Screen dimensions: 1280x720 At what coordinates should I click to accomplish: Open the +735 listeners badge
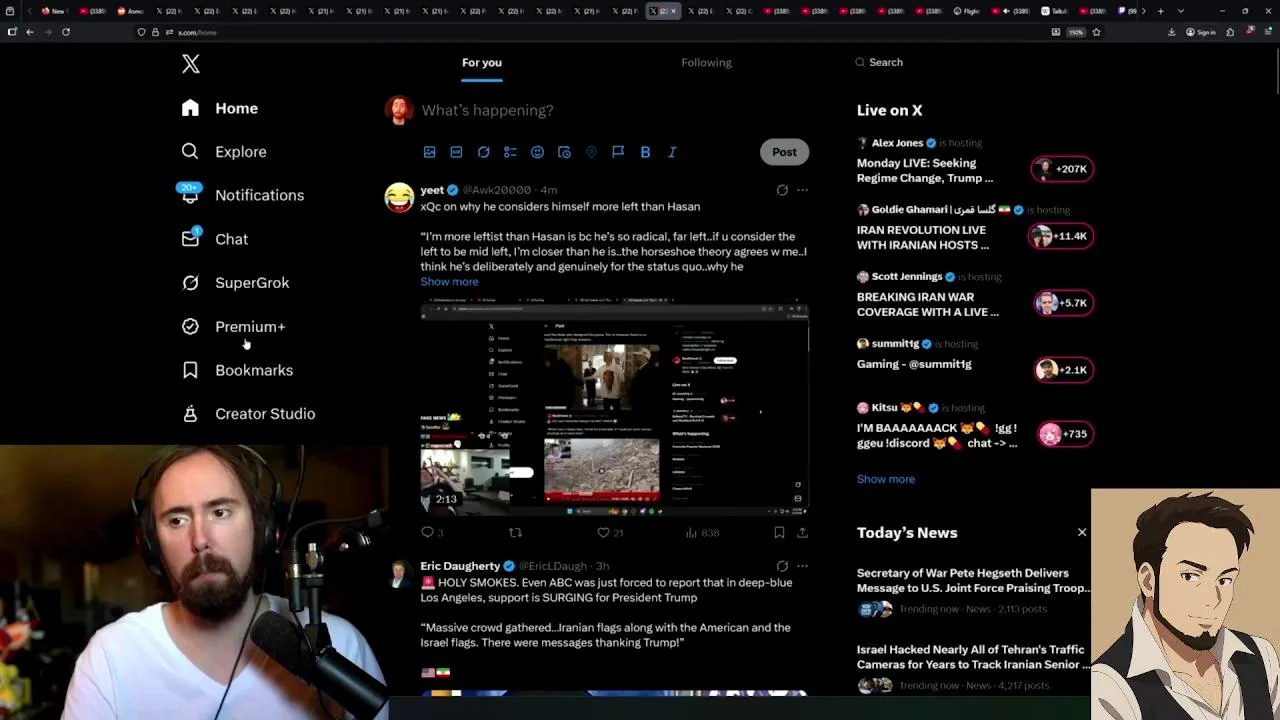[x=1064, y=434]
